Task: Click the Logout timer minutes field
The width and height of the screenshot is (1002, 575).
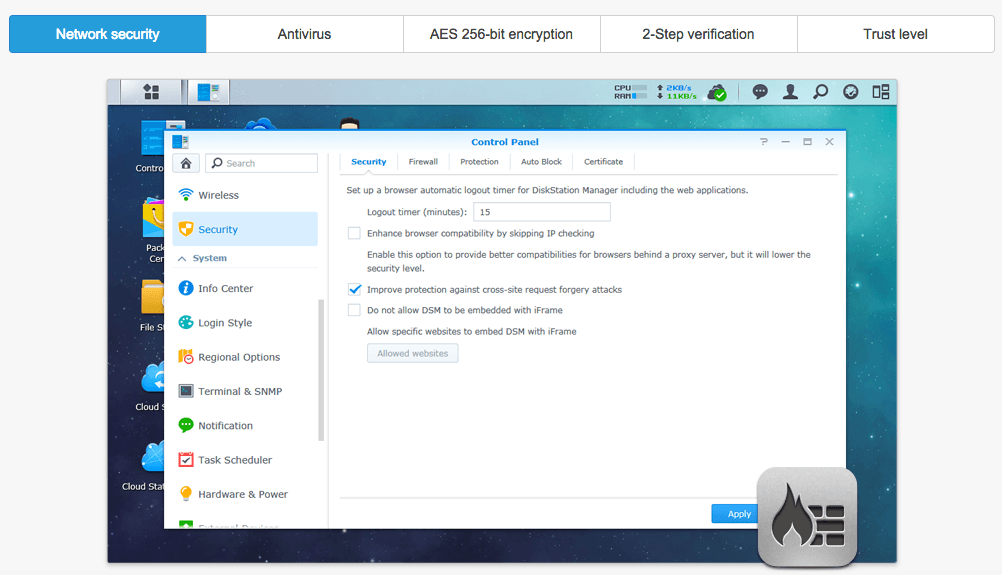Action: click(542, 212)
